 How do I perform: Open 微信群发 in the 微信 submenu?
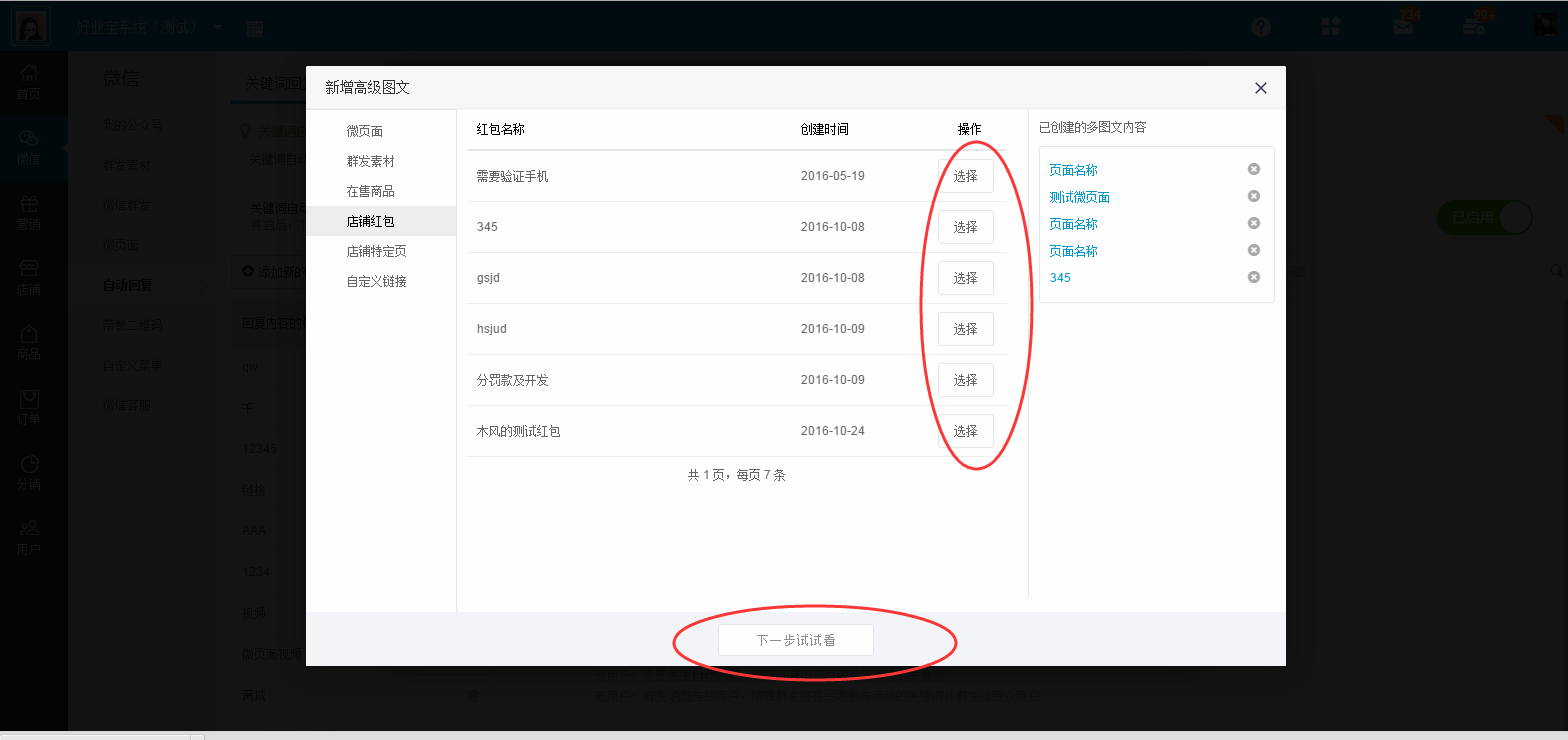[126, 205]
